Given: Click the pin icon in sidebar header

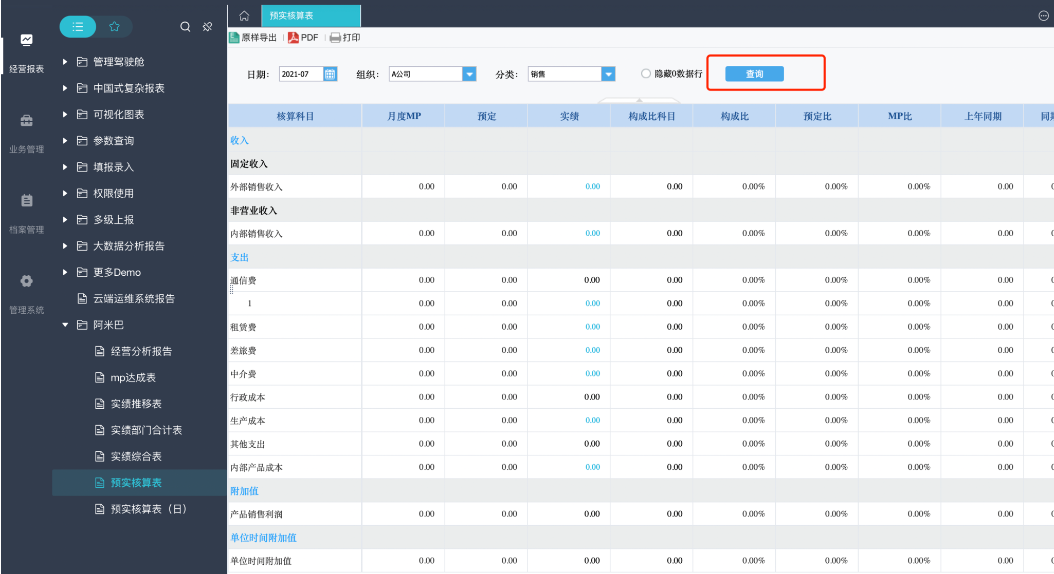Looking at the screenshot, I should pos(207,27).
